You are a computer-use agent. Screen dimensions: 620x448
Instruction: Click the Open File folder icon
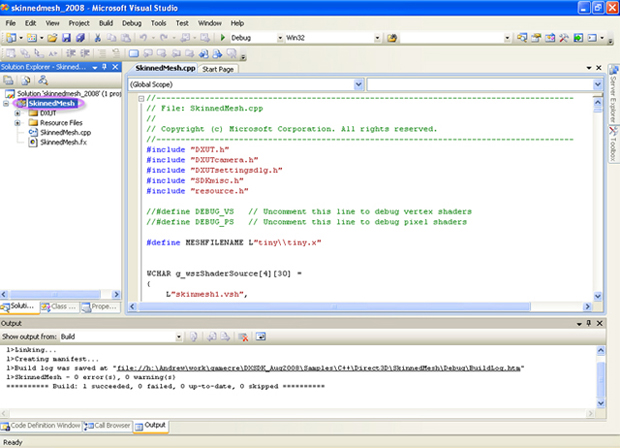[x=52, y=38]
